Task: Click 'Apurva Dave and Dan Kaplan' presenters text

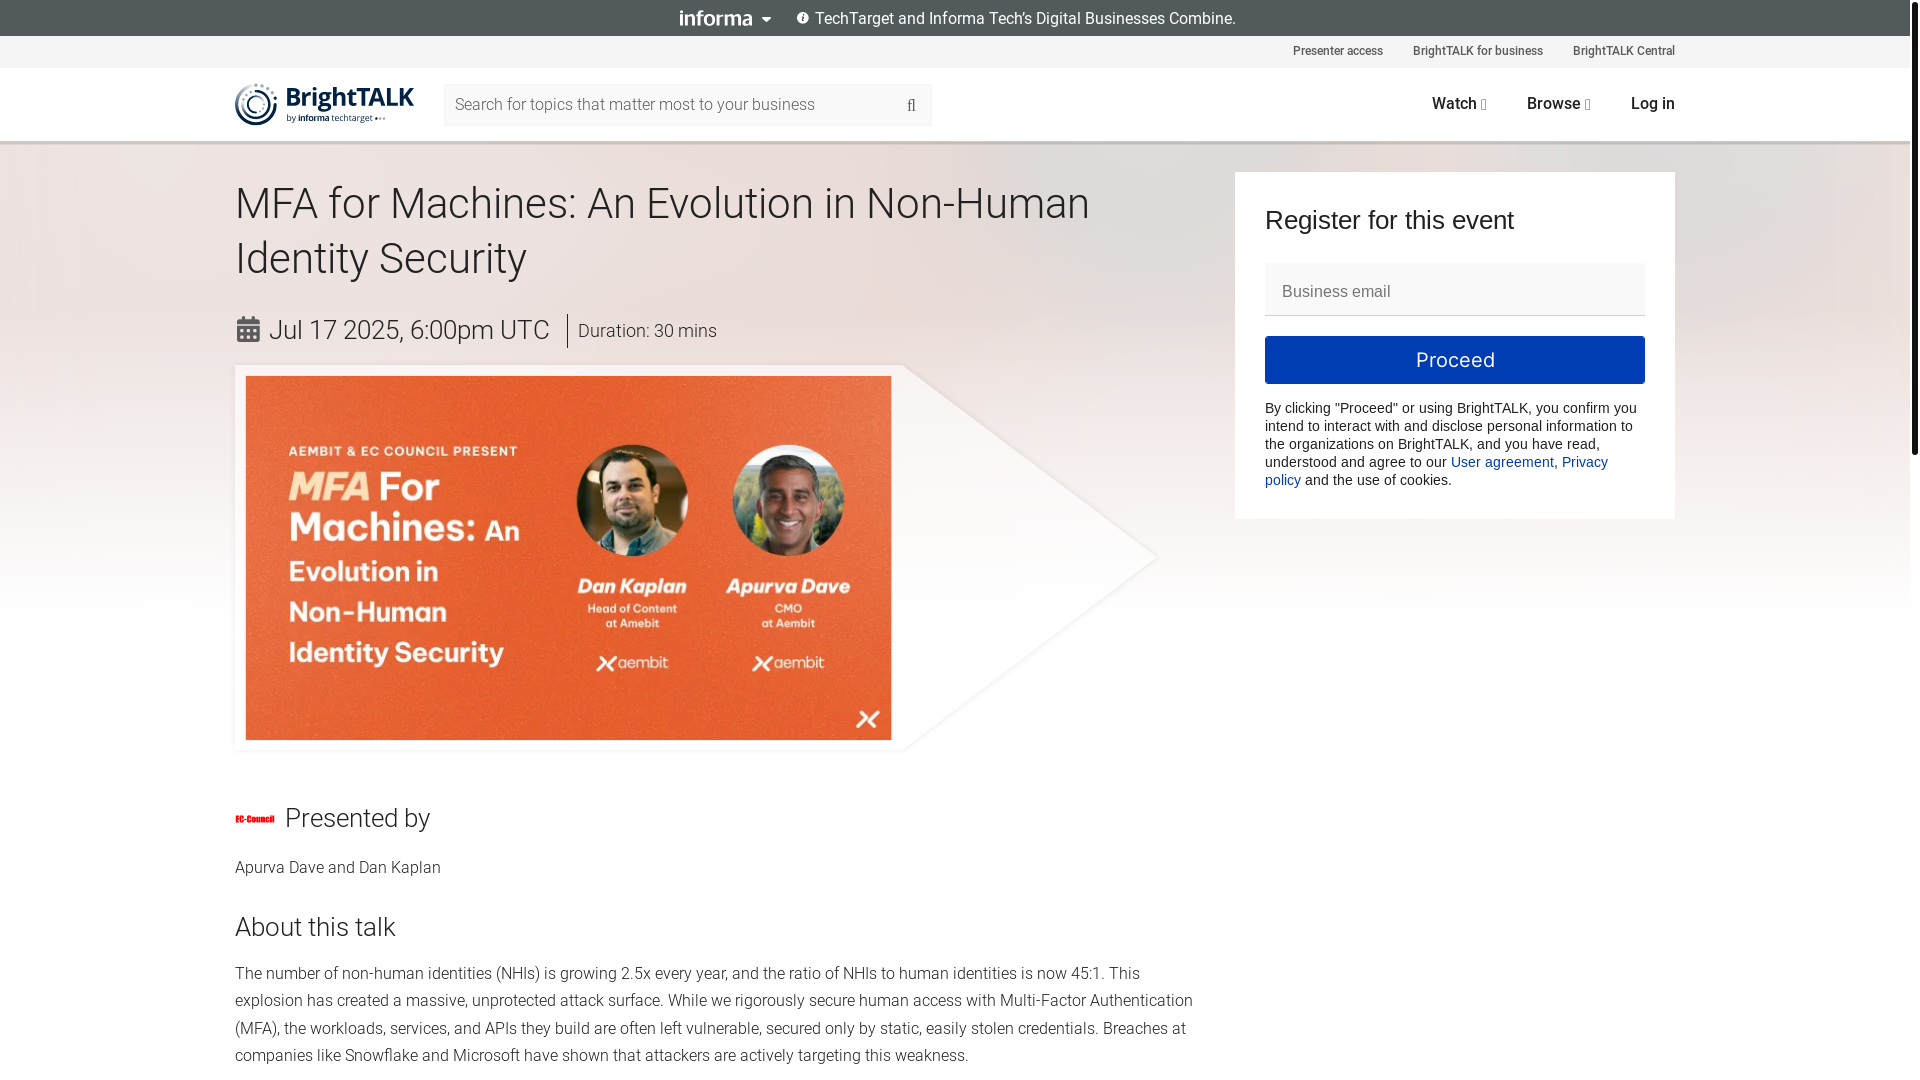Action: [x=338, y=867]
